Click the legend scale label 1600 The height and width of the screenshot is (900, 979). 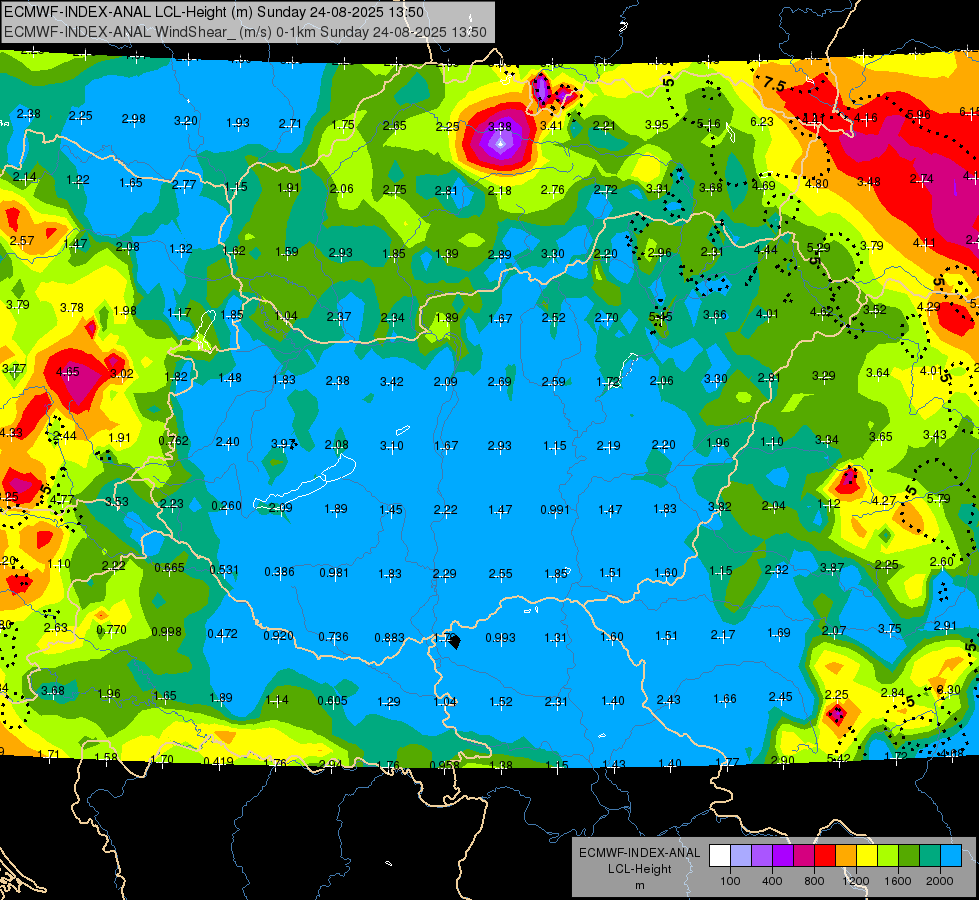click(898, 881)
